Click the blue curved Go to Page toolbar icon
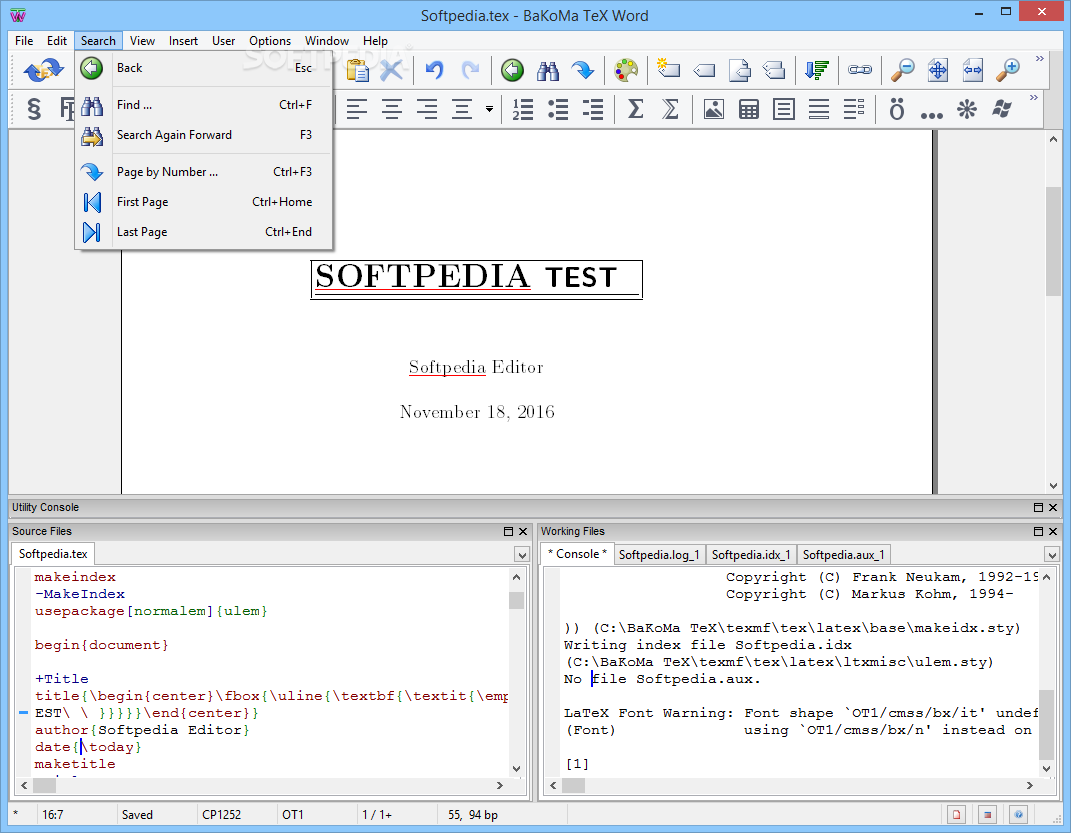1071x833 pixels. tap(583, 70)
